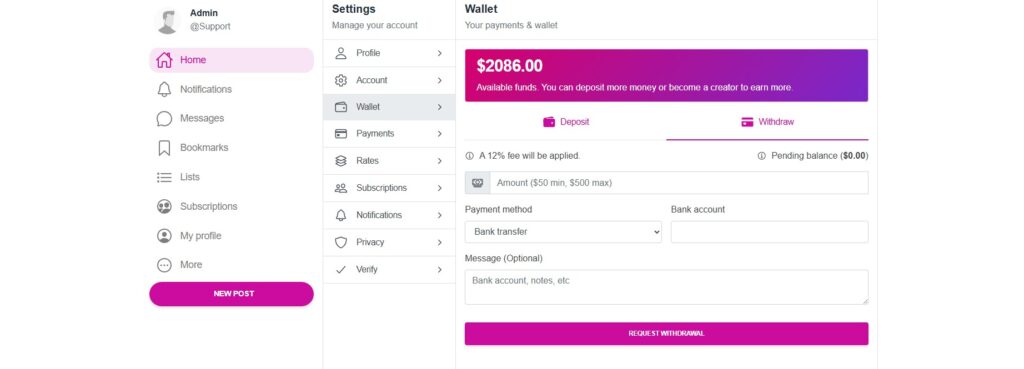
Task: Click the Bookmarks icon in sidebar
Action: click(x=164, y=148)
